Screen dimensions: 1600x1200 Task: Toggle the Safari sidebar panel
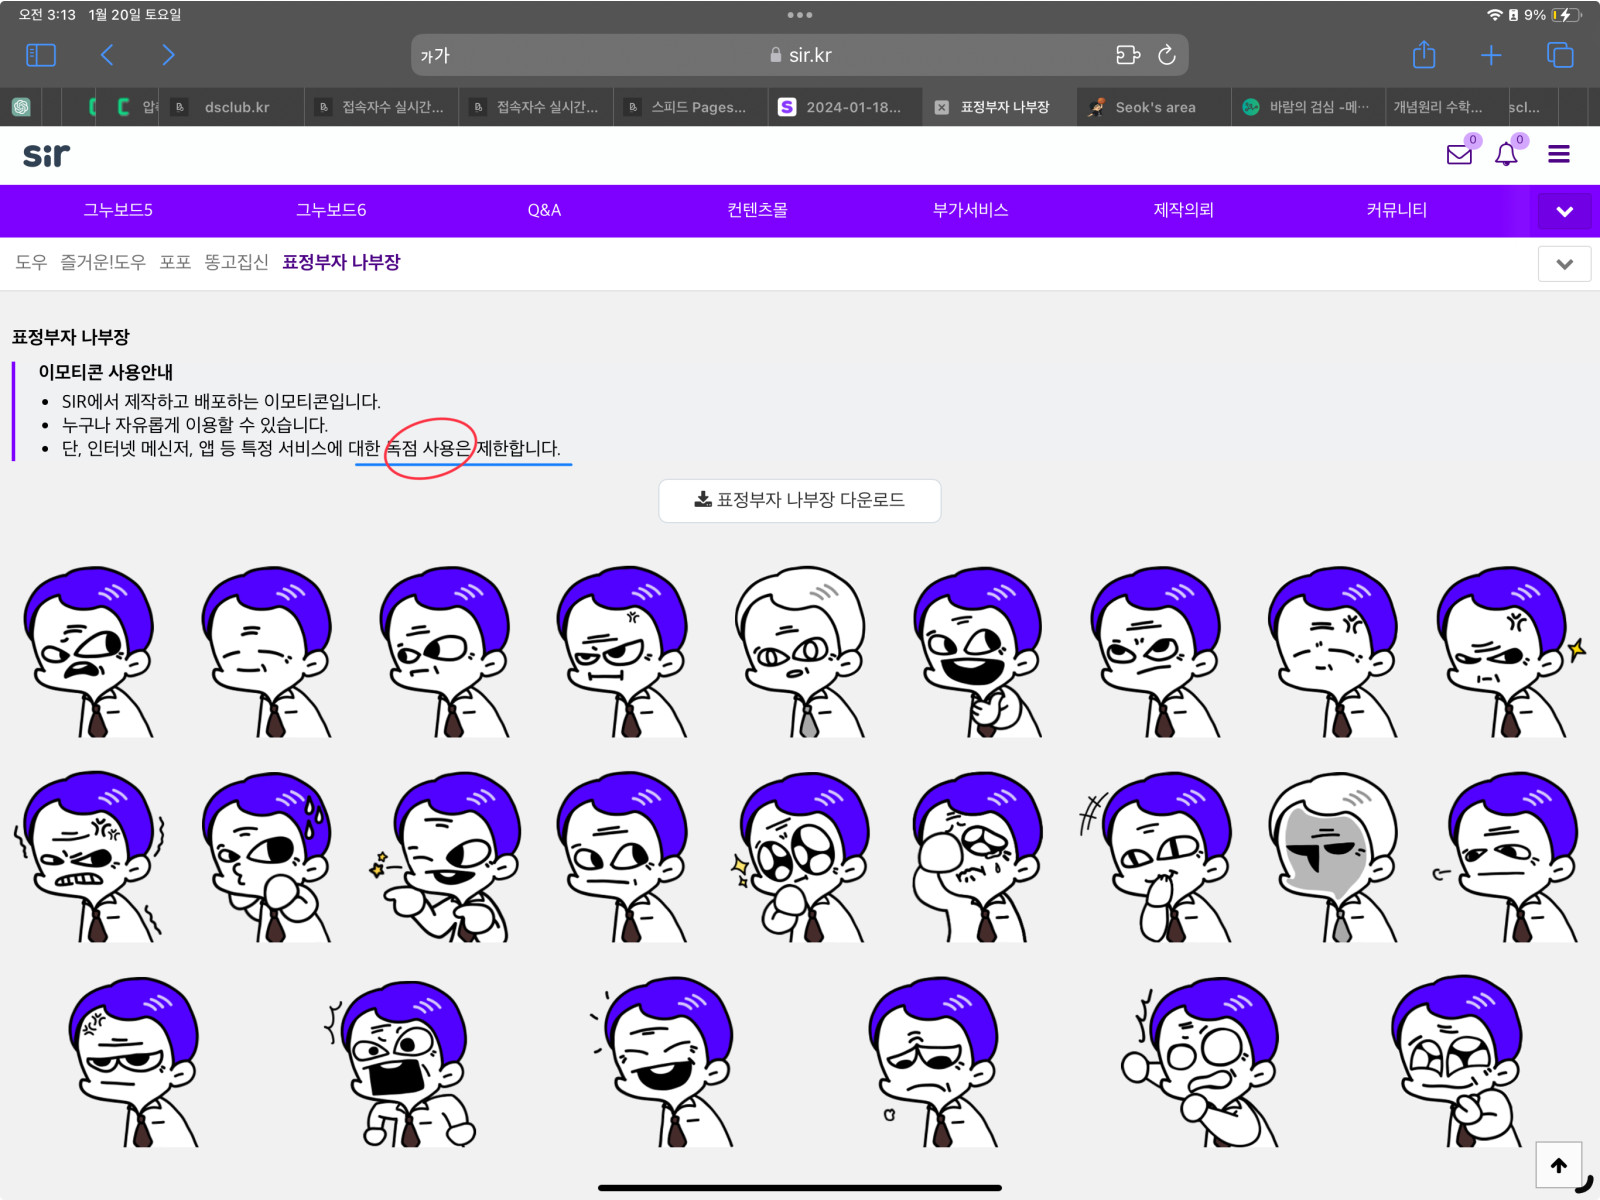41,55
